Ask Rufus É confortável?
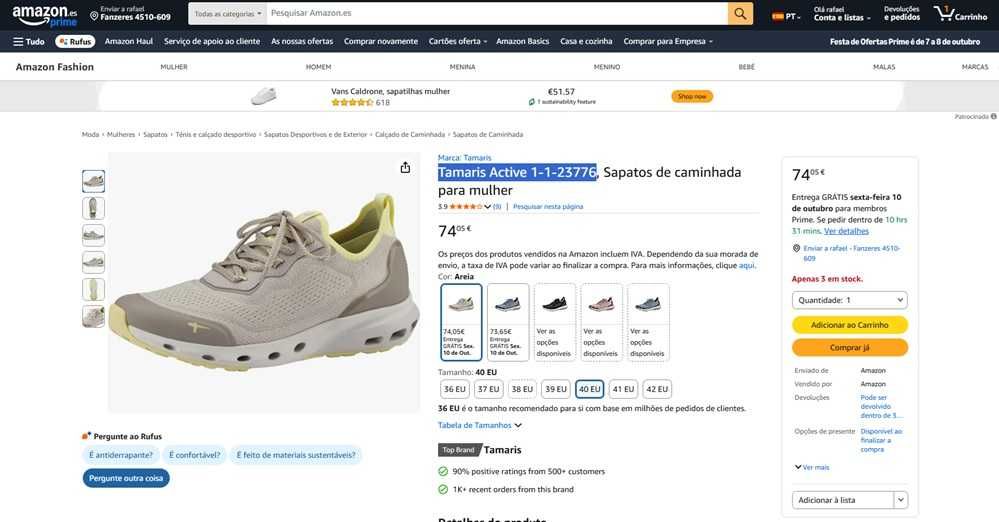999x522 pixels. pos(194,455)
